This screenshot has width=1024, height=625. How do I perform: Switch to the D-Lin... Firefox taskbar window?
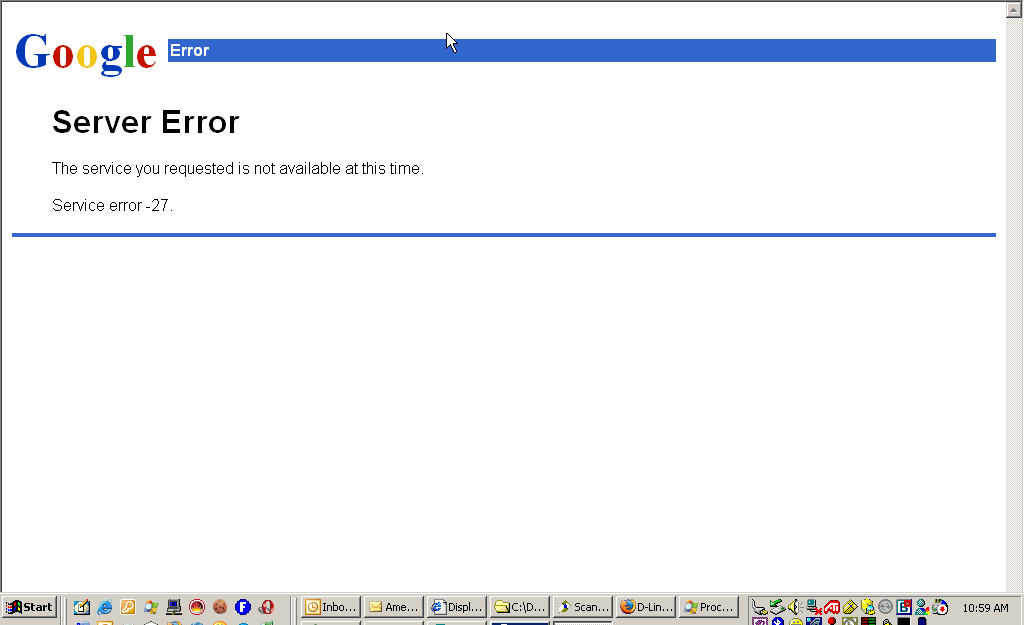point(646,607)
